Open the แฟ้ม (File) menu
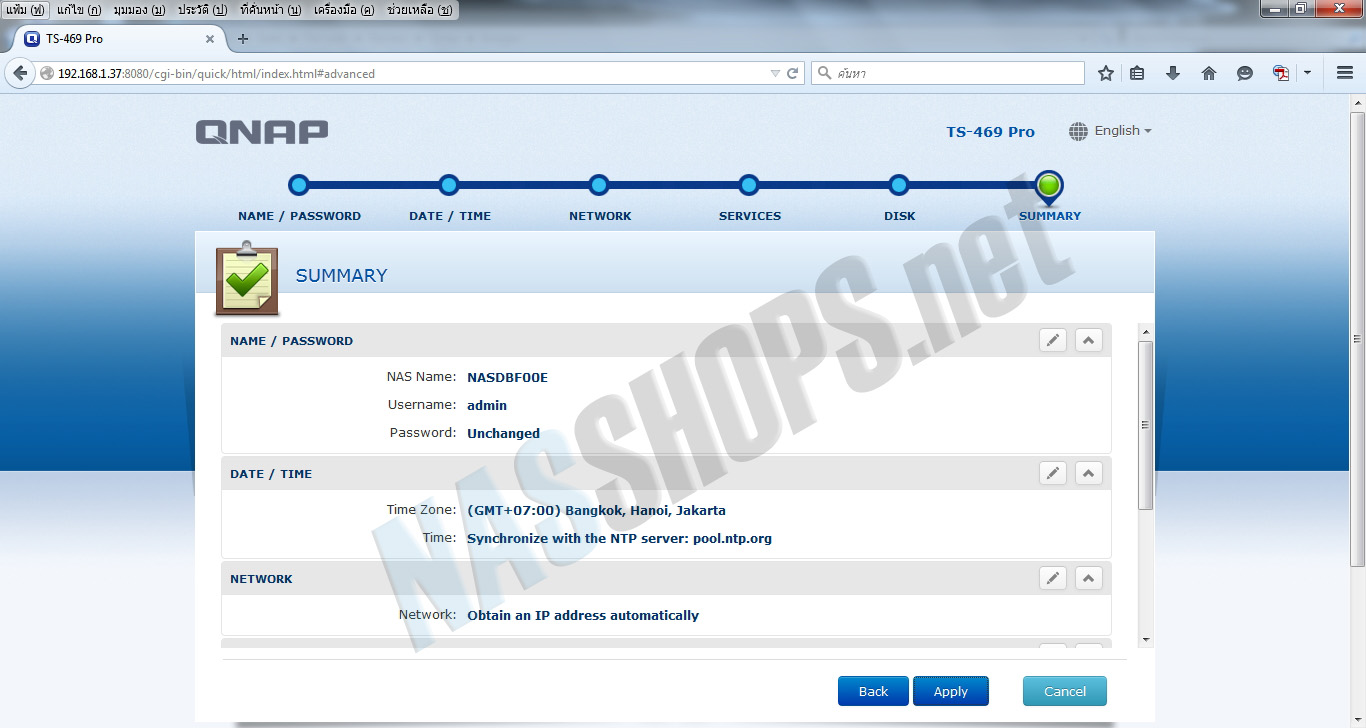The width and height of the screenshot is (1366, 728). [25, 9]
